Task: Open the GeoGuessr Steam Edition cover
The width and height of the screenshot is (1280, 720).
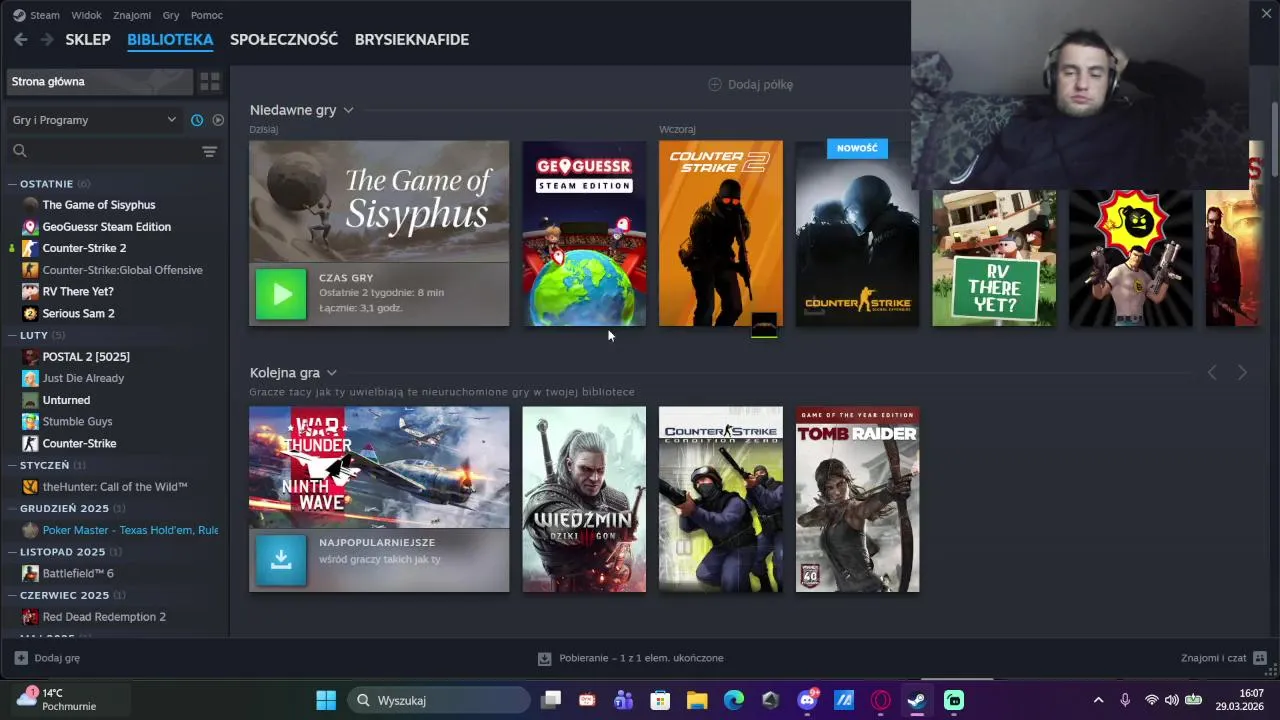Action: point(584,233)
